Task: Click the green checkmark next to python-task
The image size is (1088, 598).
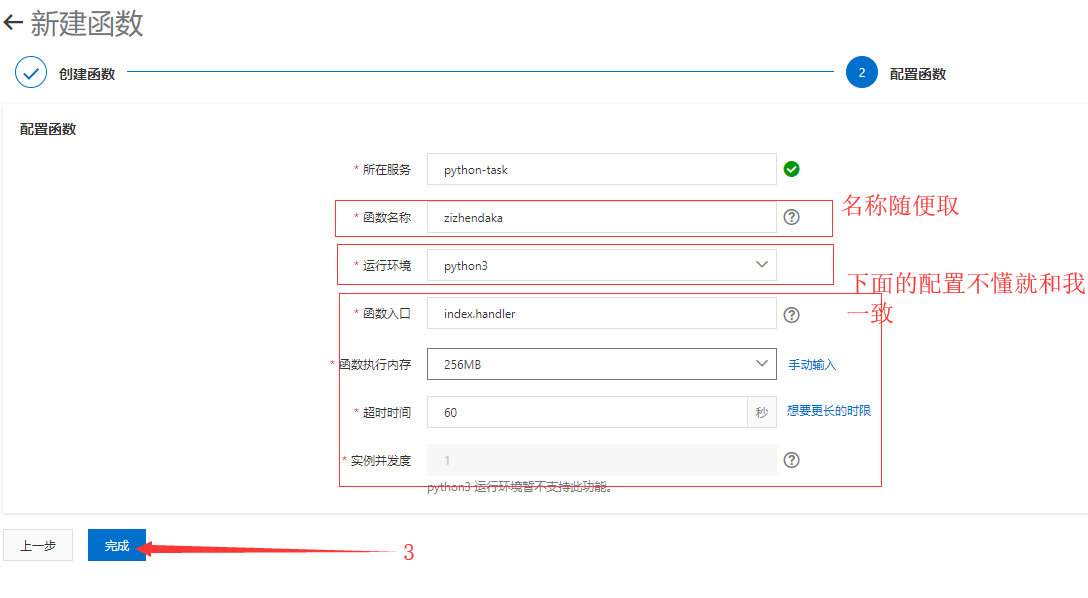Action: click(791, 169)
